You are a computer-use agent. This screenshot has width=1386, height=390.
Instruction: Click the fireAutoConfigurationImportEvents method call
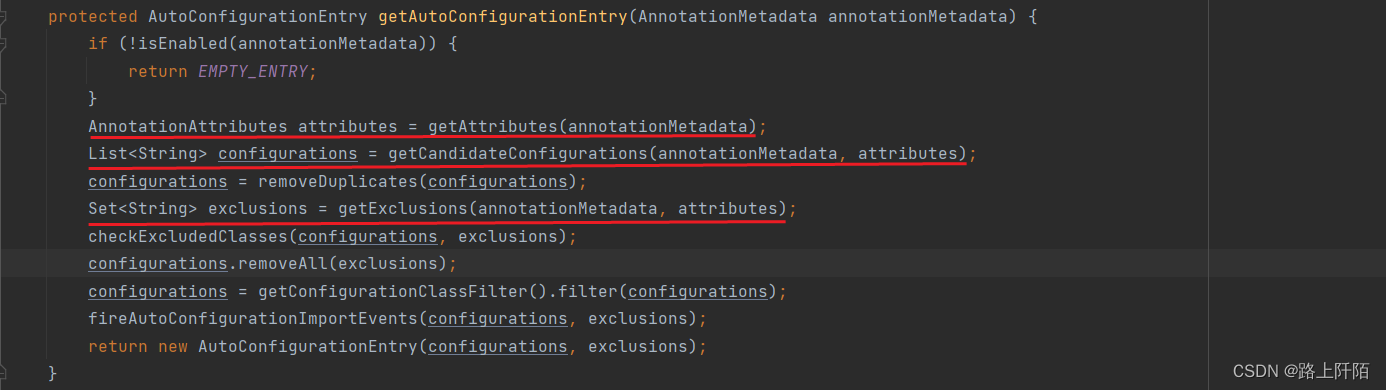coord(253,319)
